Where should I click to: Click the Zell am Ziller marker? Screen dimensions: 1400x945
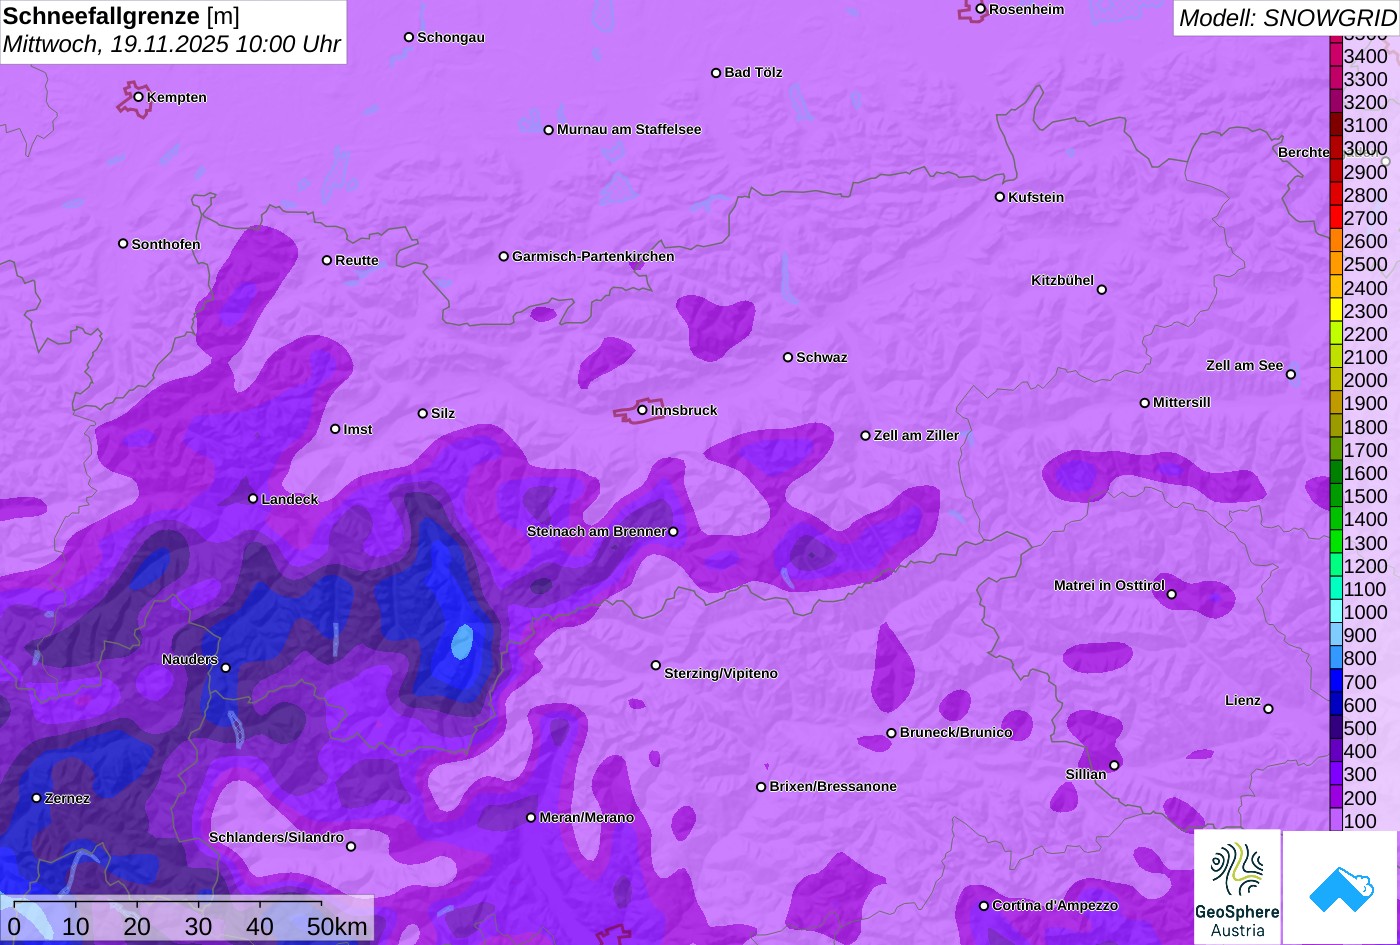point(866,435)
